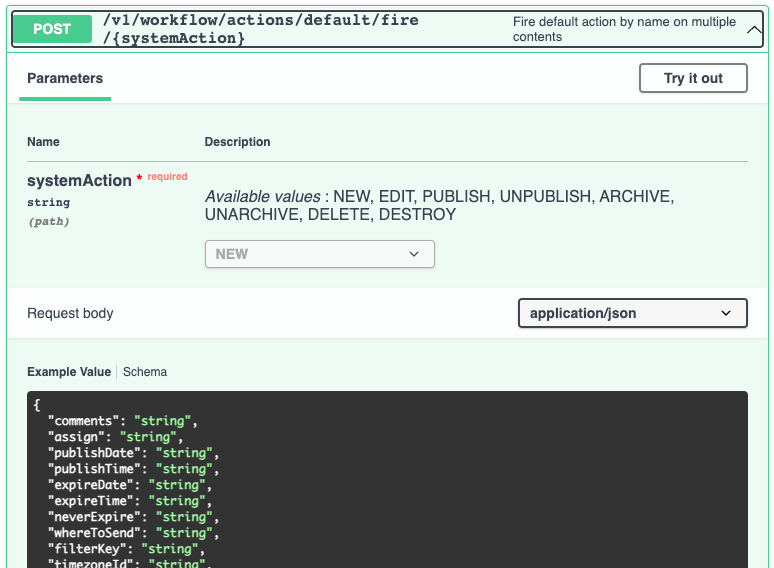Collapse the POST endpoint with the chevron arrow
774x568 pixels.
click(754, 30)
